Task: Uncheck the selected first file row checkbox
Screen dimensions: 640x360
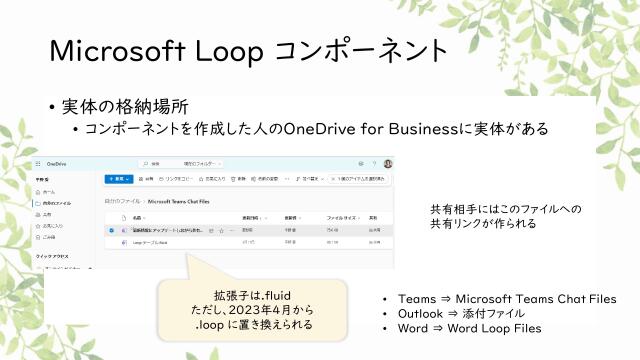Action: point(111,230)
